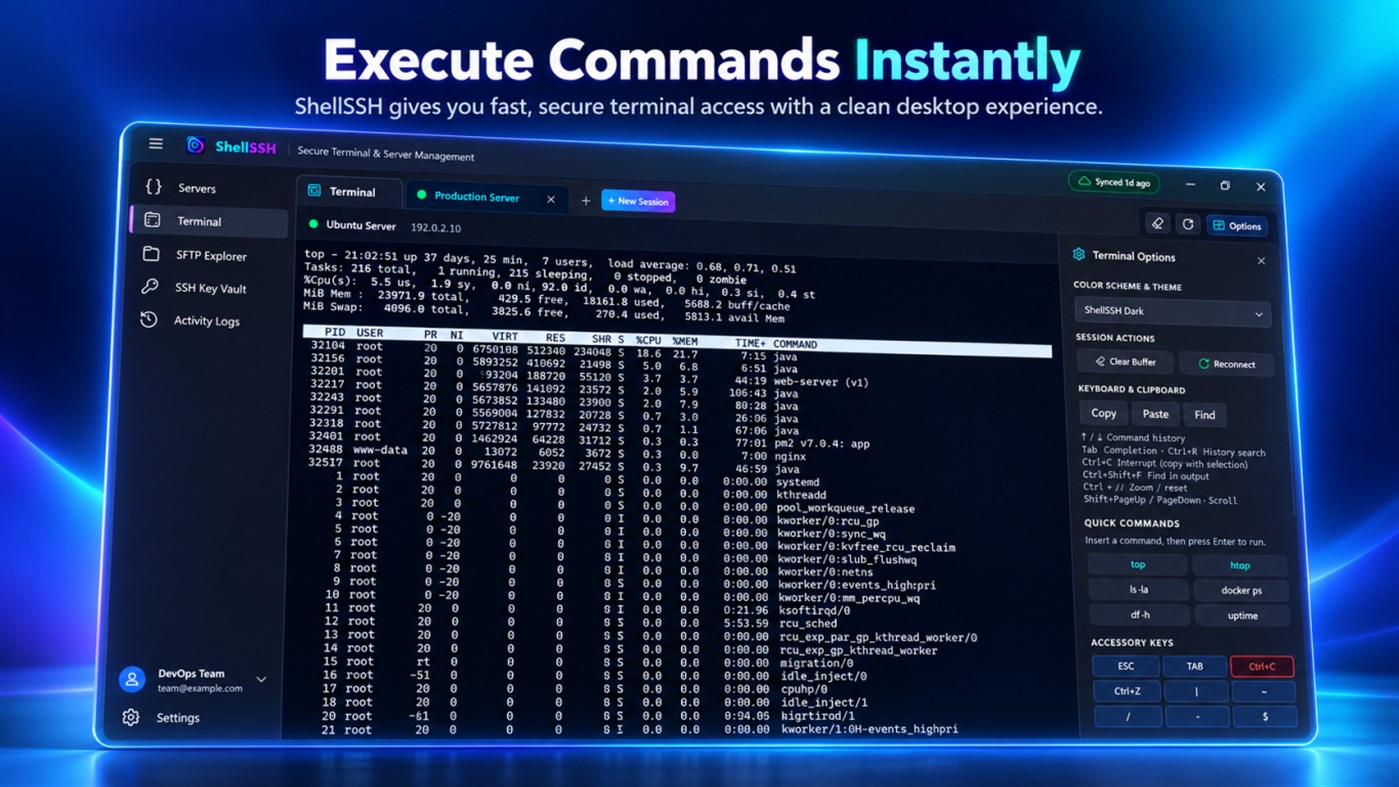Send the Ctrl+C accessory key

(x=1262, y=667)
